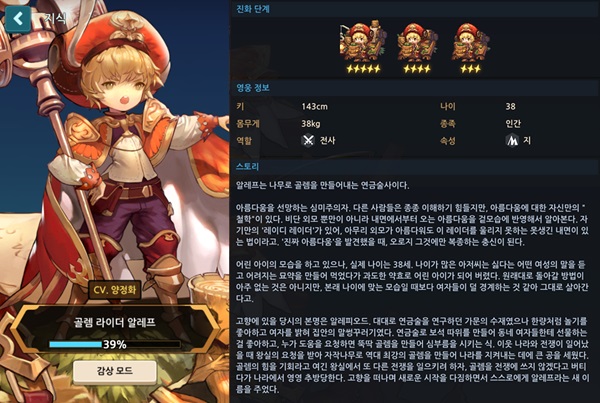Go back with the arrow button
600x403 pixels.
point(18,19)
